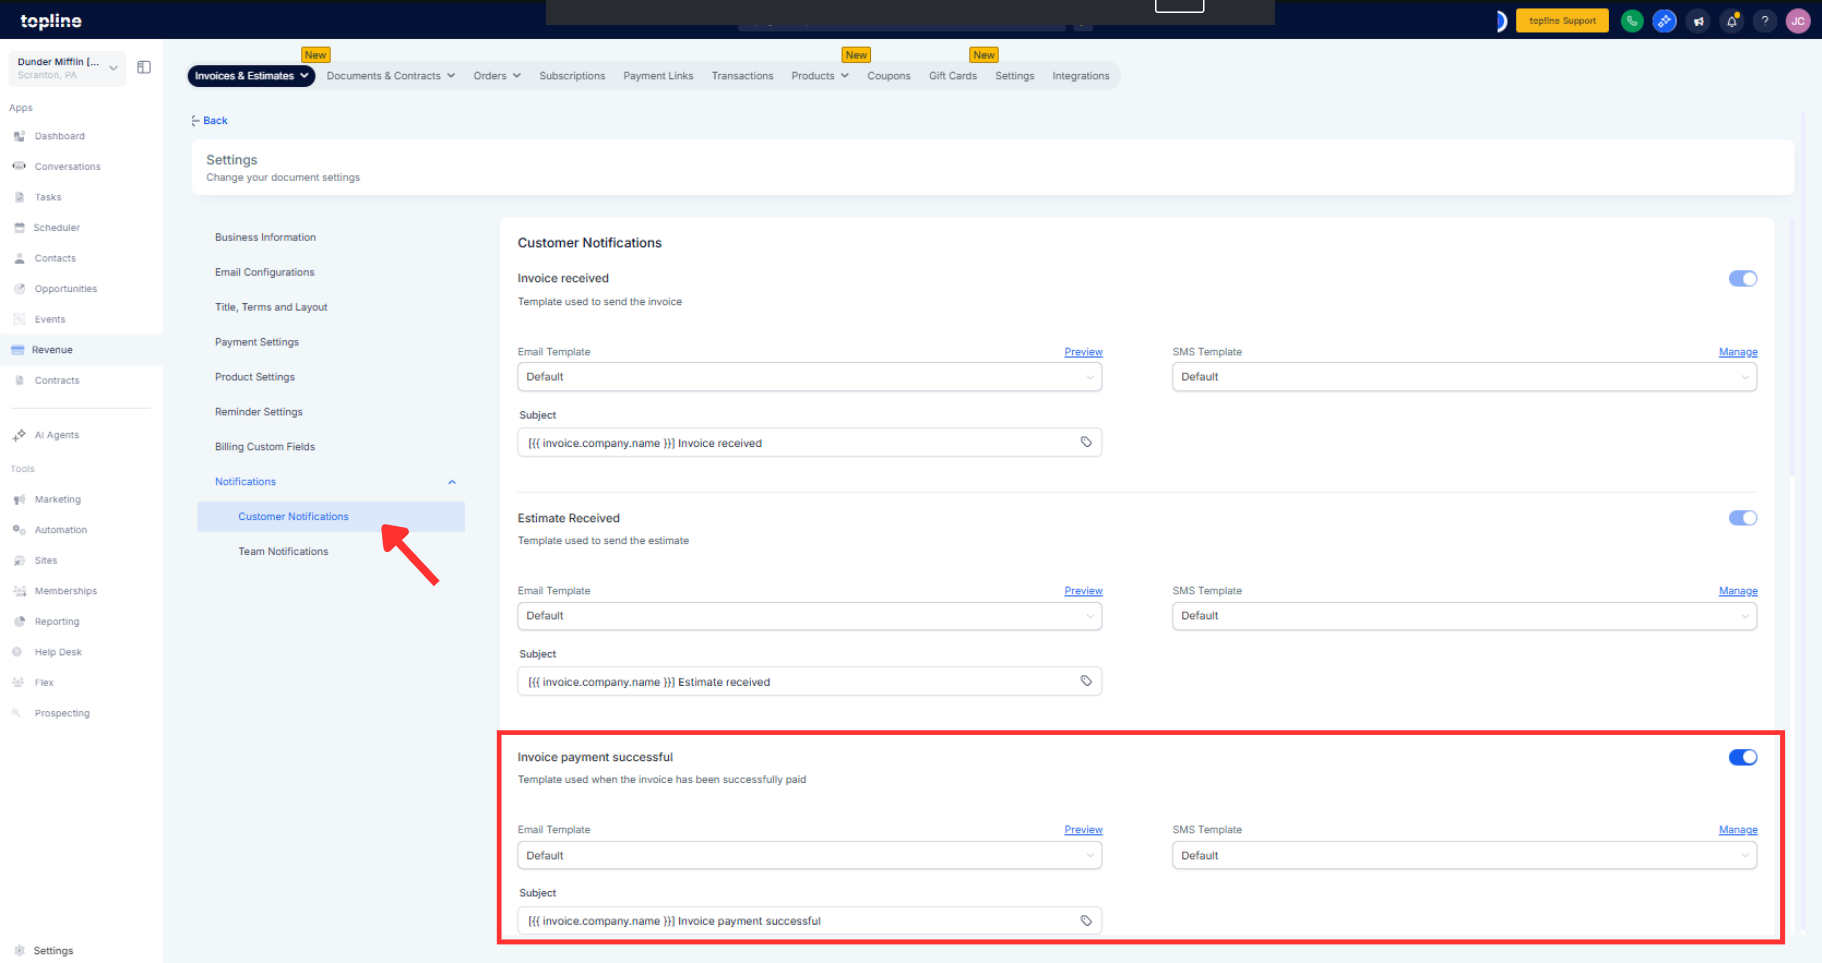1822x963 pixels.
Task: Turn off the Estimate Received toggle
Action: (1742, 518)
